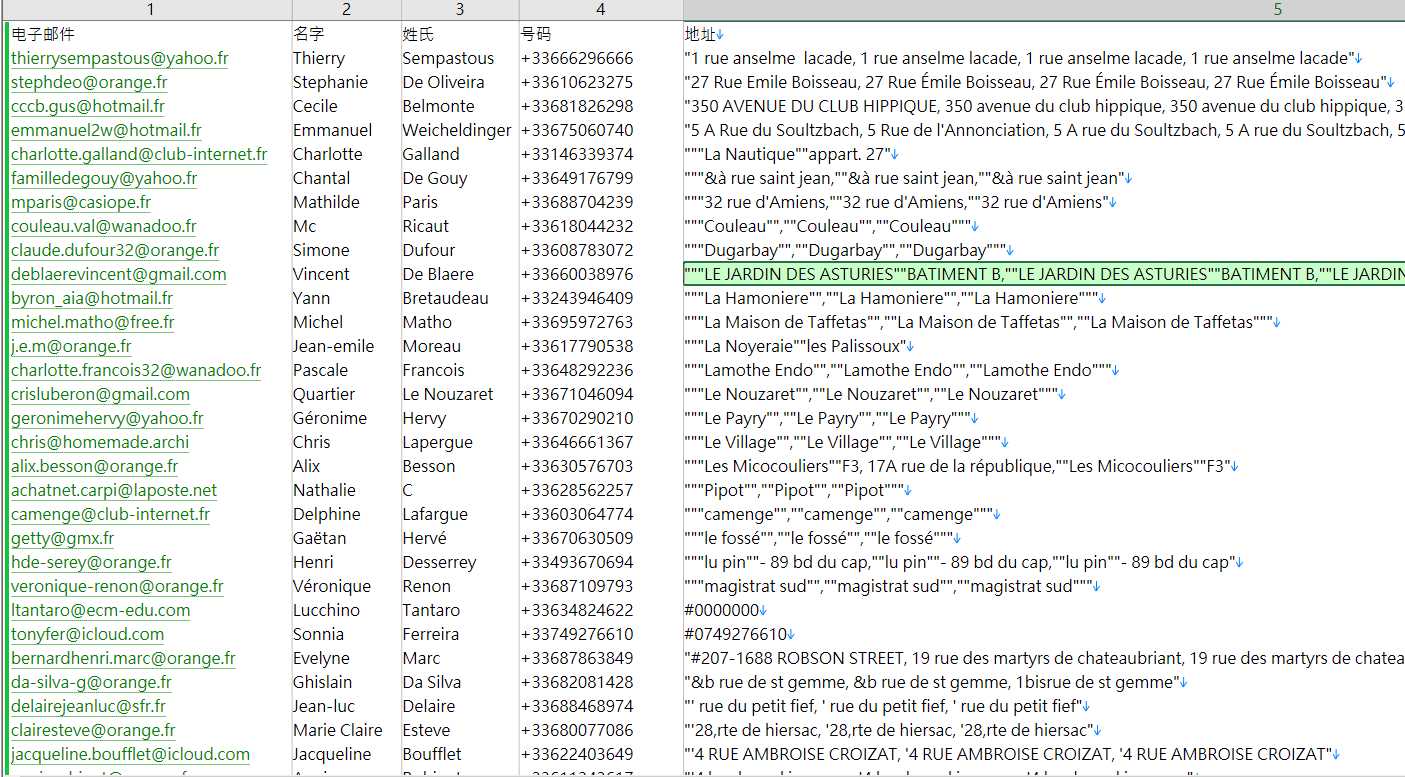
Task: Open veronique-renon@orange.fr link
Action: tap(117, 586)
